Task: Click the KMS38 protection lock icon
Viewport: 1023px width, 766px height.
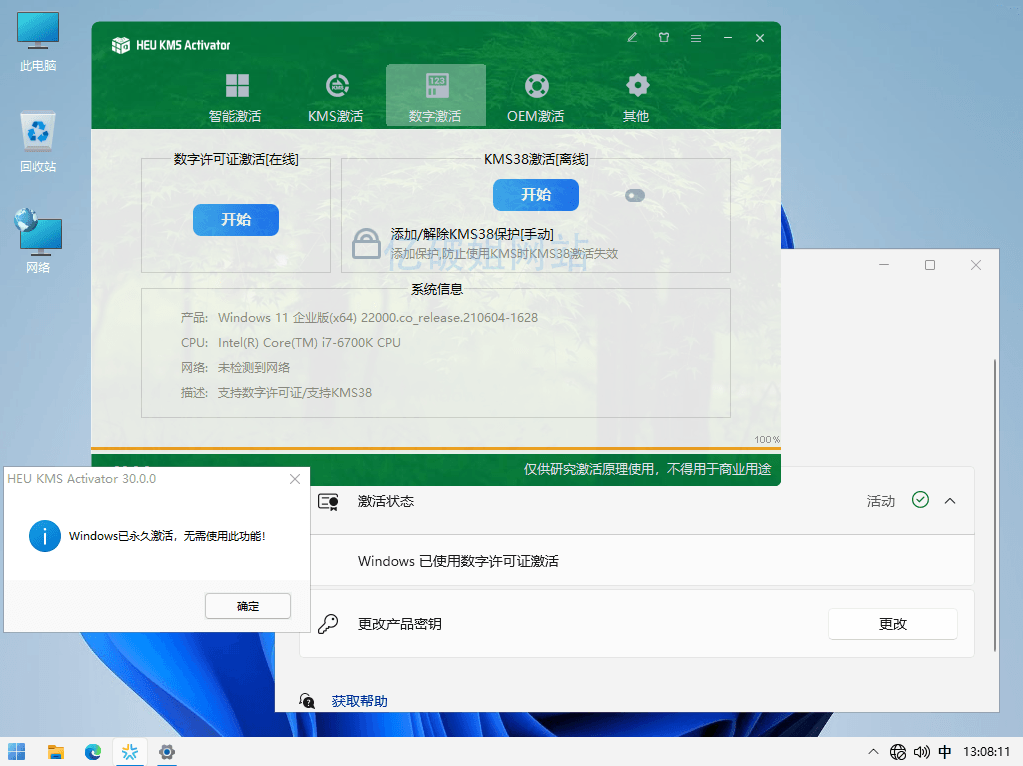Action: pos(366,244)
